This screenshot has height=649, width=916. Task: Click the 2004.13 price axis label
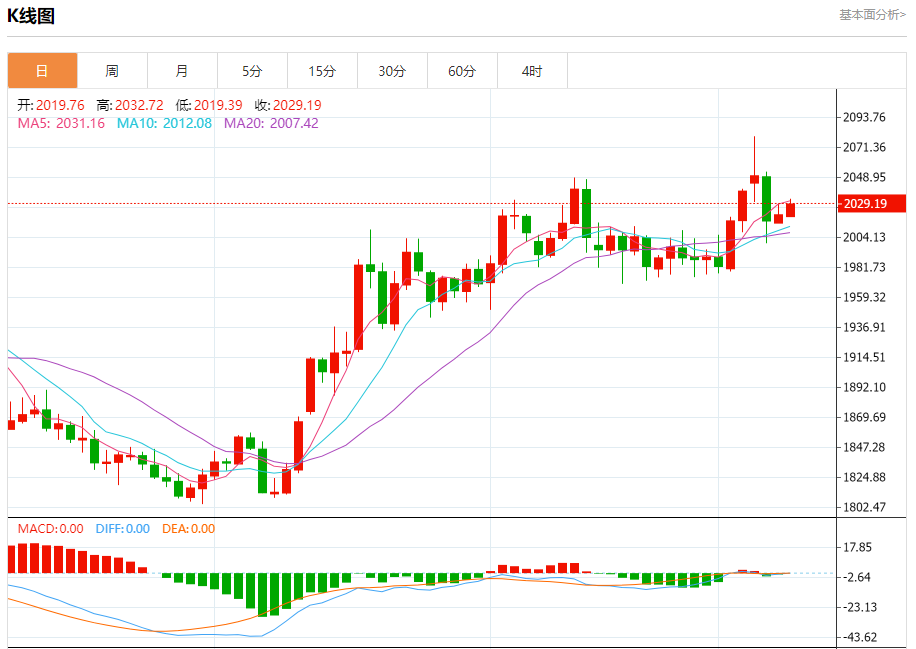[864, 237]
